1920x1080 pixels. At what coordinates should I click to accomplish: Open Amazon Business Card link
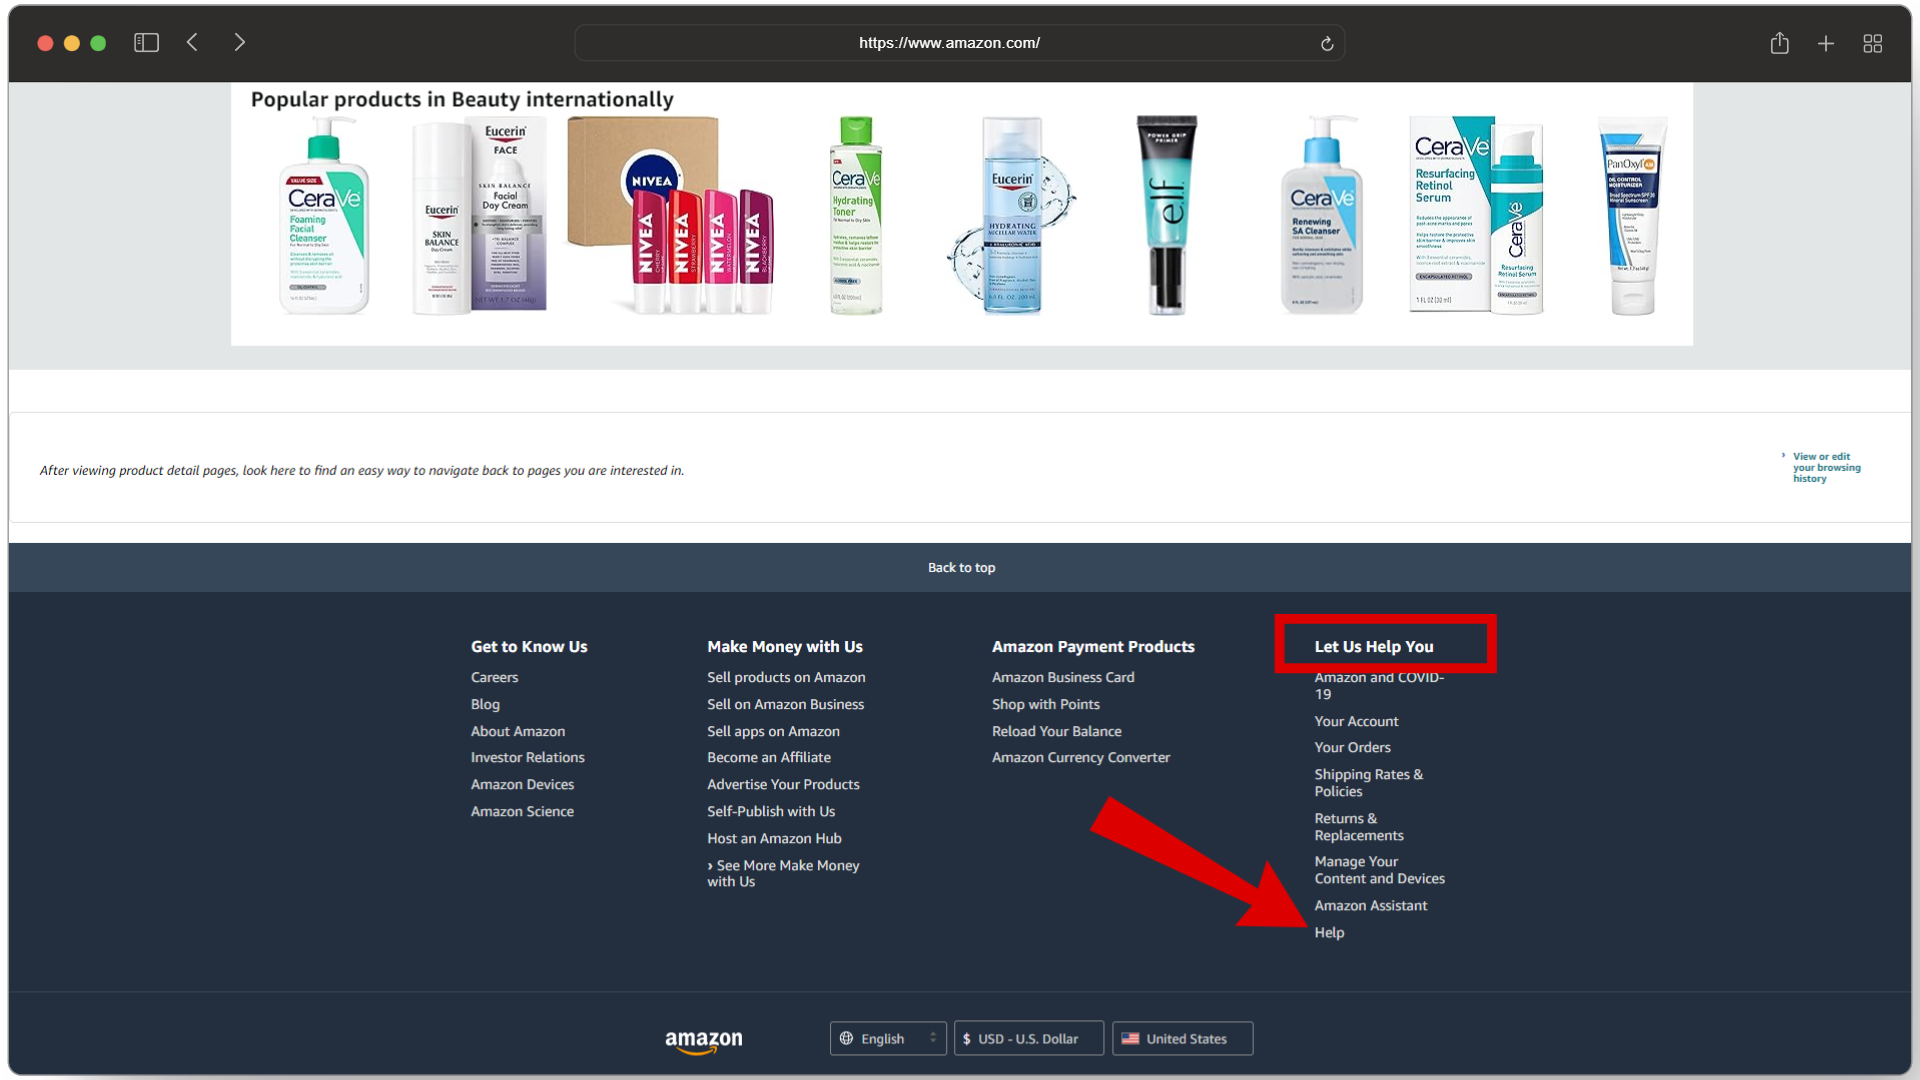click(x=1063, y=677)
